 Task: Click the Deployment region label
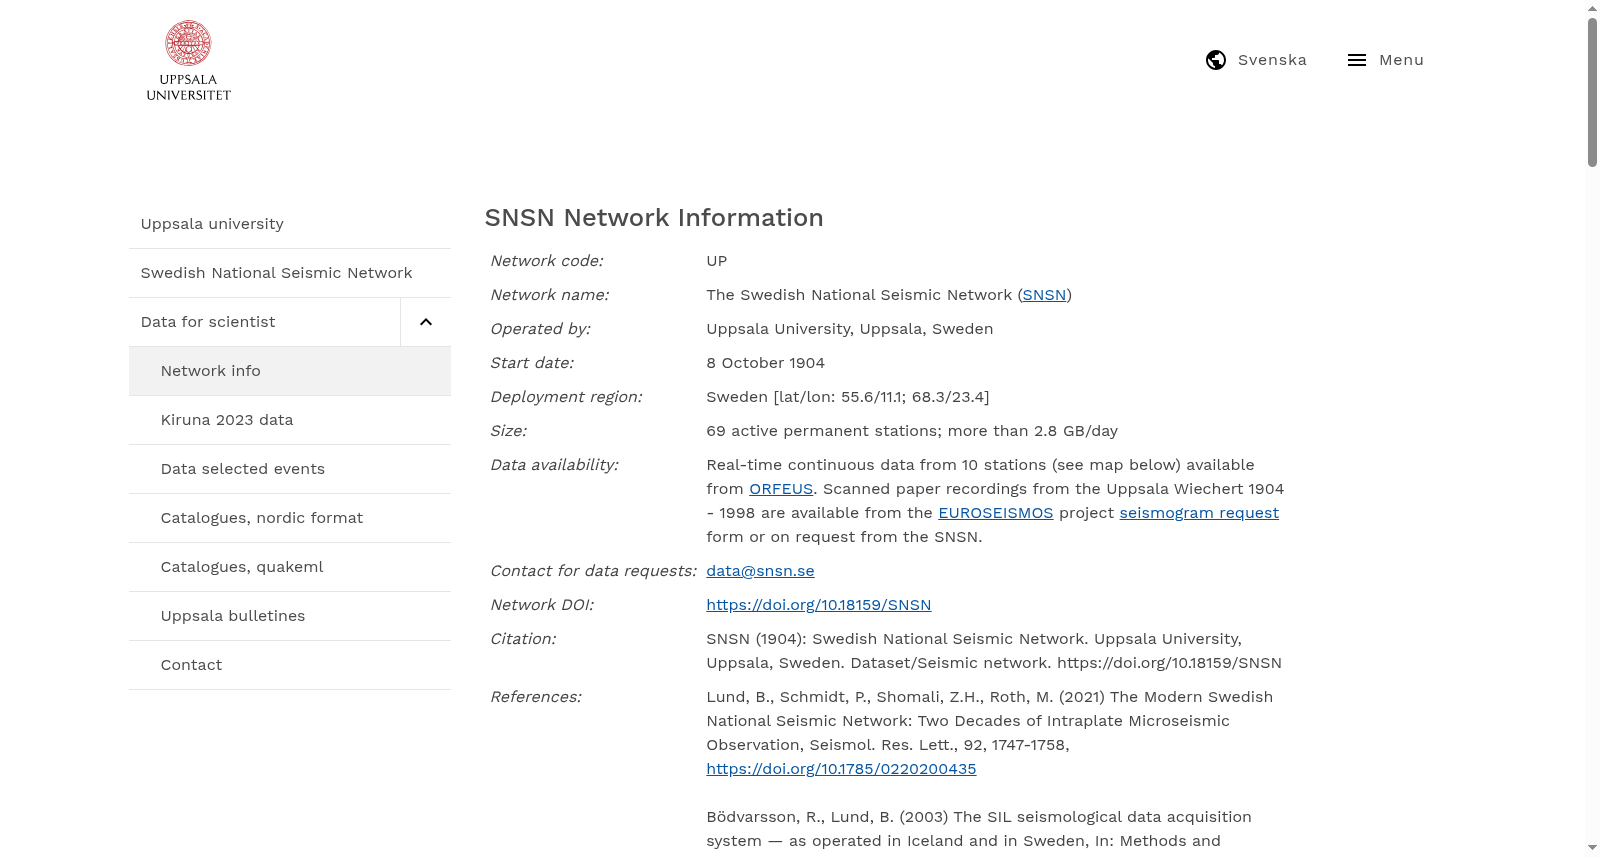pyautogui.click(x=566, y=397)
